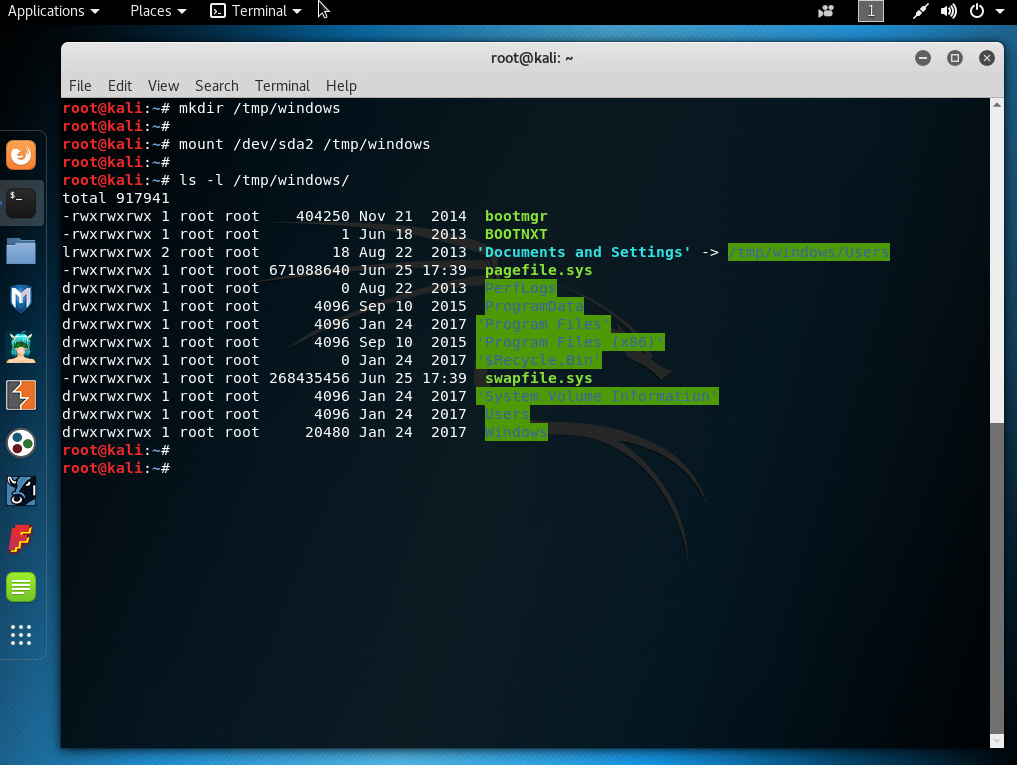Image resolution: width=1017 pixels, height=765 pixels.
Task: Open the File menu in the terminal
Action: pos(80,86)
